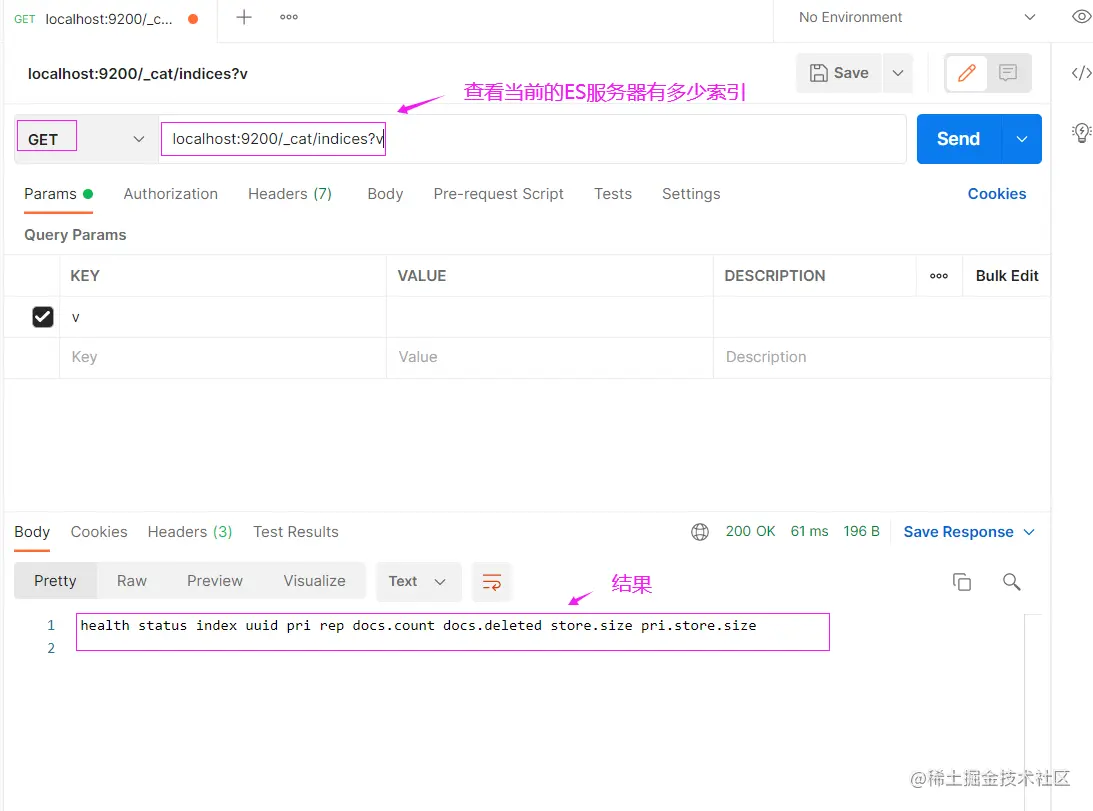Switch to the Authorization tab

(x=171, y=194)
